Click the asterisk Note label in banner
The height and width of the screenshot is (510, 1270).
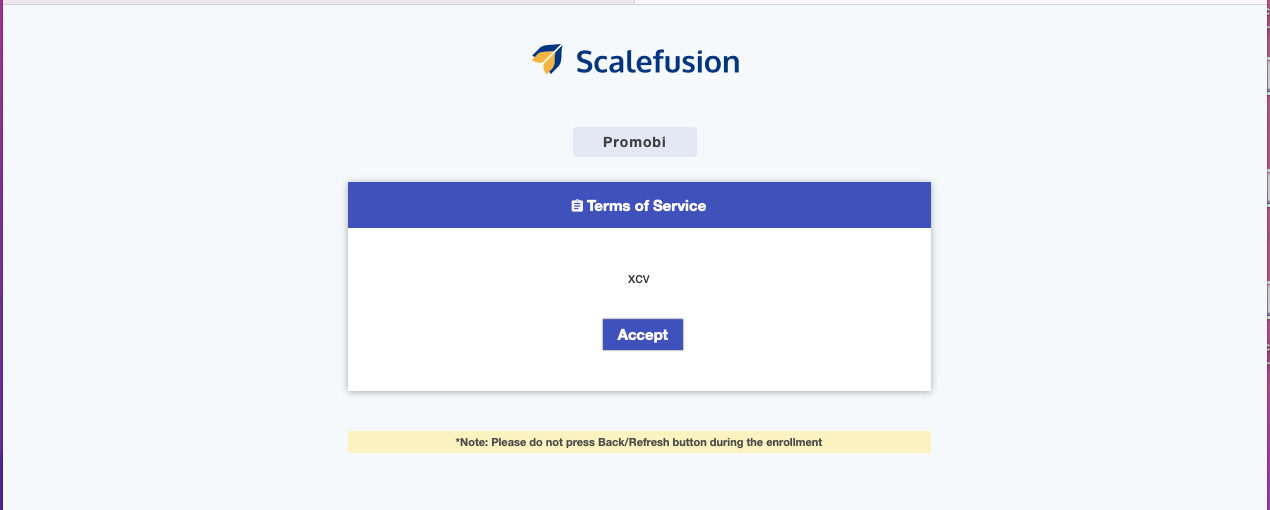click(x=472, y=442)
